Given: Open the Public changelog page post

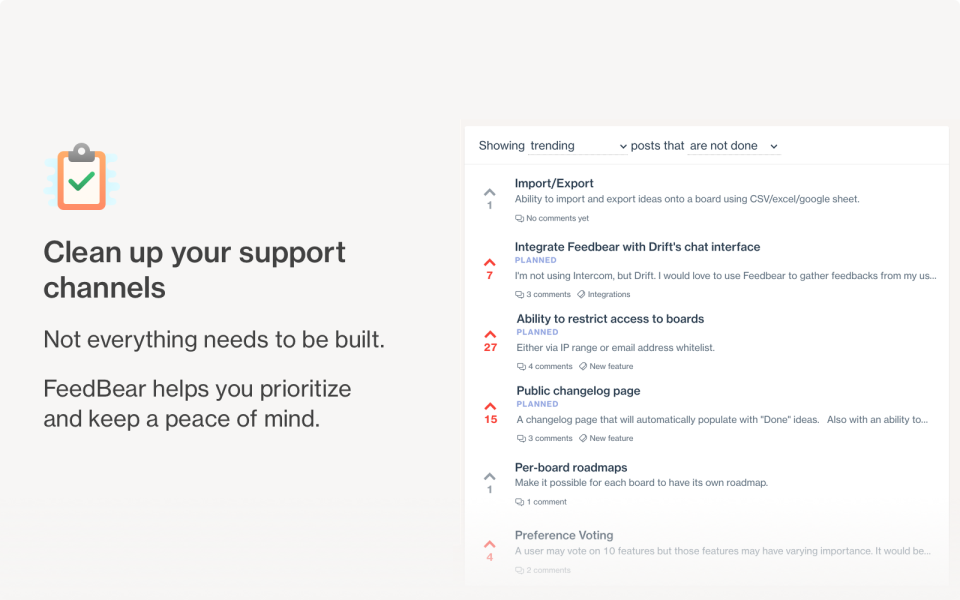Looking at the screenshot, I should tap(578, 391).
